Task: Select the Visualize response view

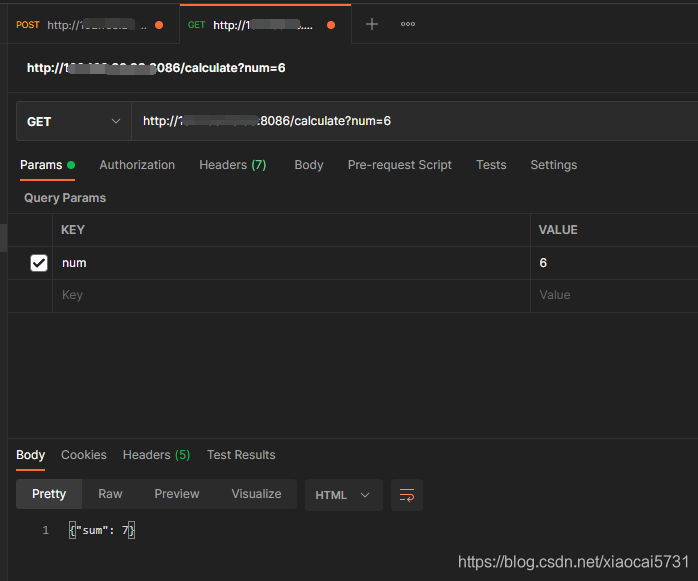Action: (x=256, y=494)
